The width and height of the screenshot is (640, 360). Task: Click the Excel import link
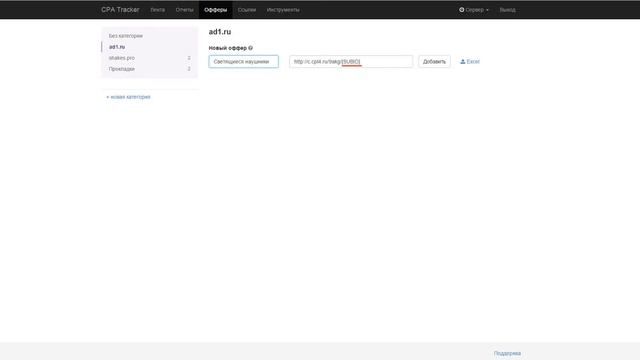coord(470,62)
